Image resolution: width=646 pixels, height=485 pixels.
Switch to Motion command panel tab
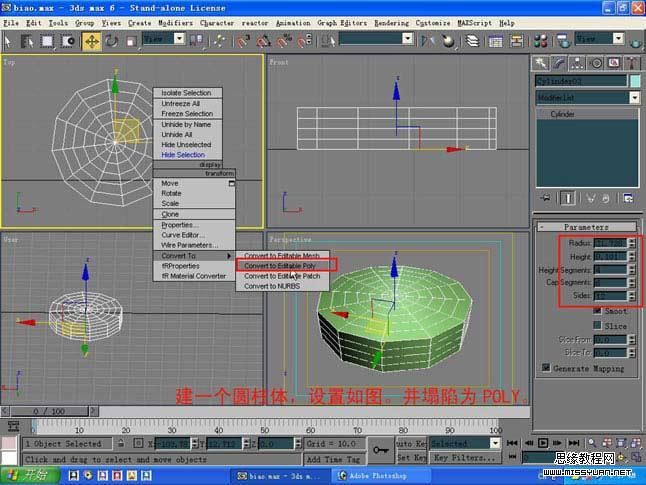click(595, 63)
